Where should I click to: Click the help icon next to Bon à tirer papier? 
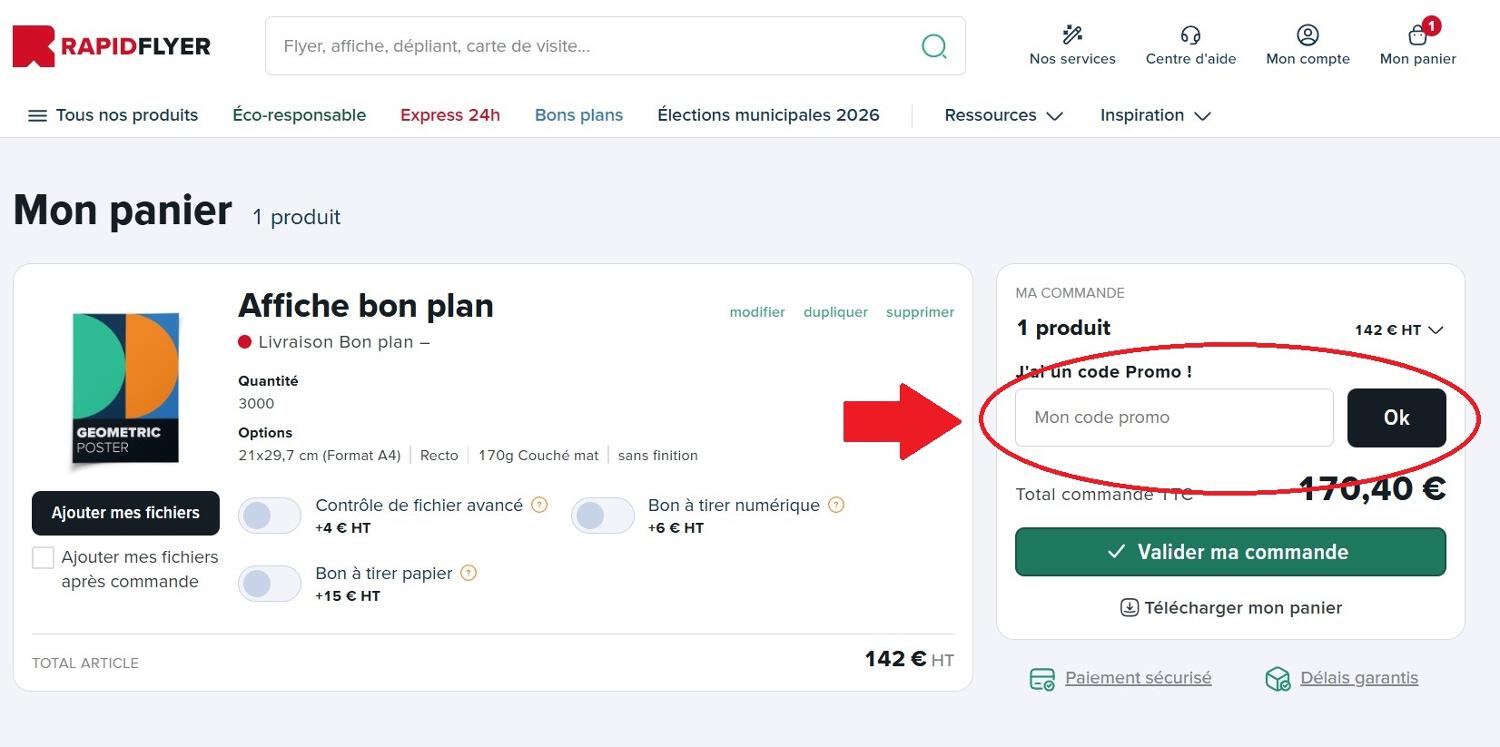click(x=467, y=573)
